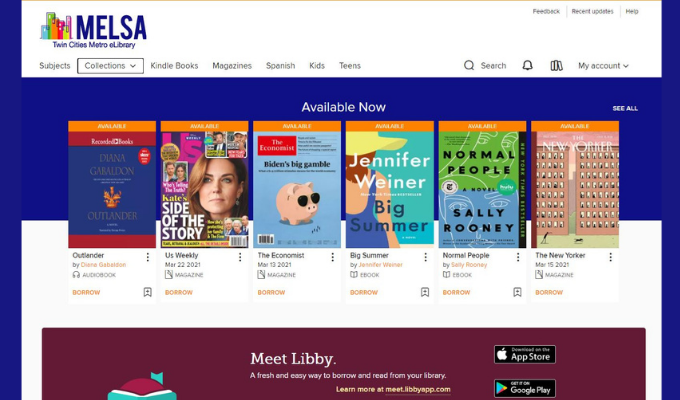Toggle the wish list bookmark for Normal People
Viewport: 680px width, 400px height.
[x=517, y=292]
